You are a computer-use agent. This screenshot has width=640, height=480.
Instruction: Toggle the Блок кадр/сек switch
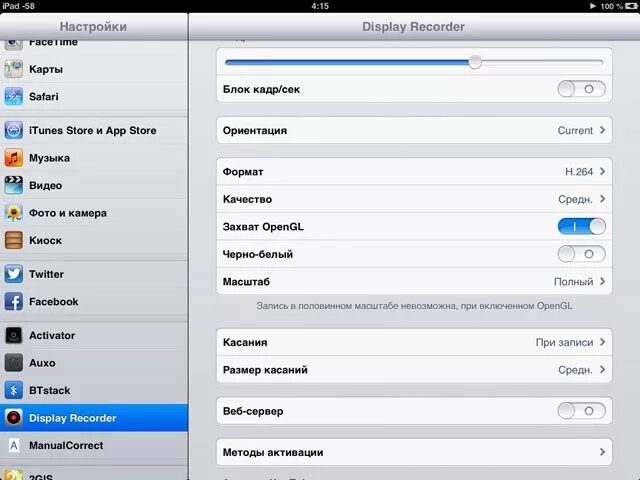[581, 89]
